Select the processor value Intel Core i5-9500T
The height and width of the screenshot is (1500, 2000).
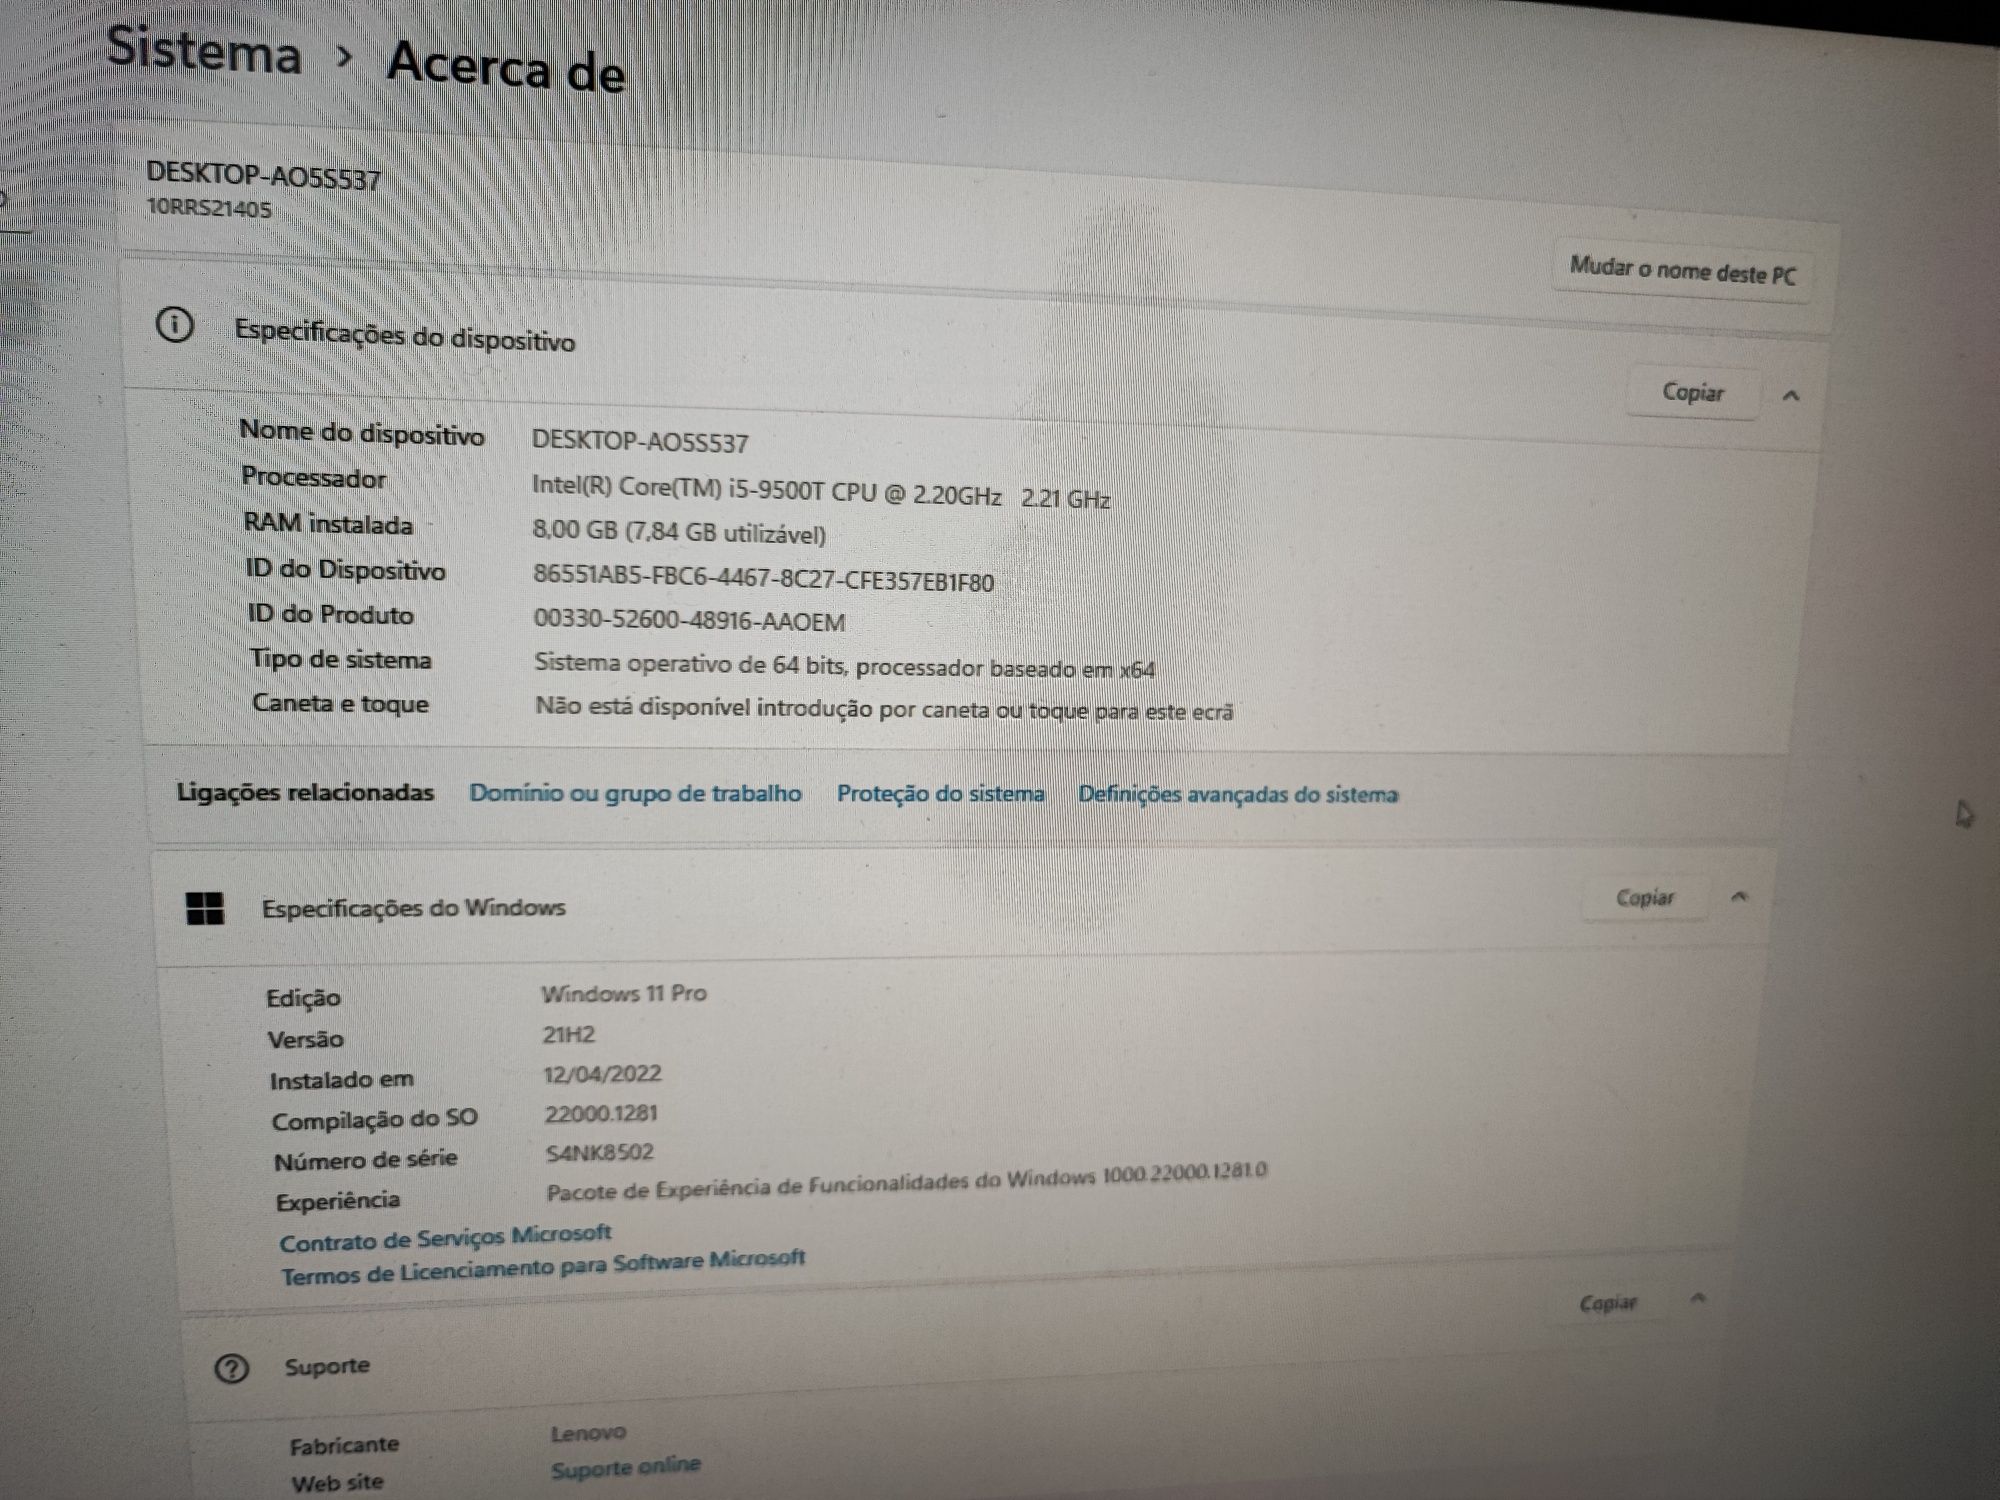pyautogui.click(x=821, y=491)
